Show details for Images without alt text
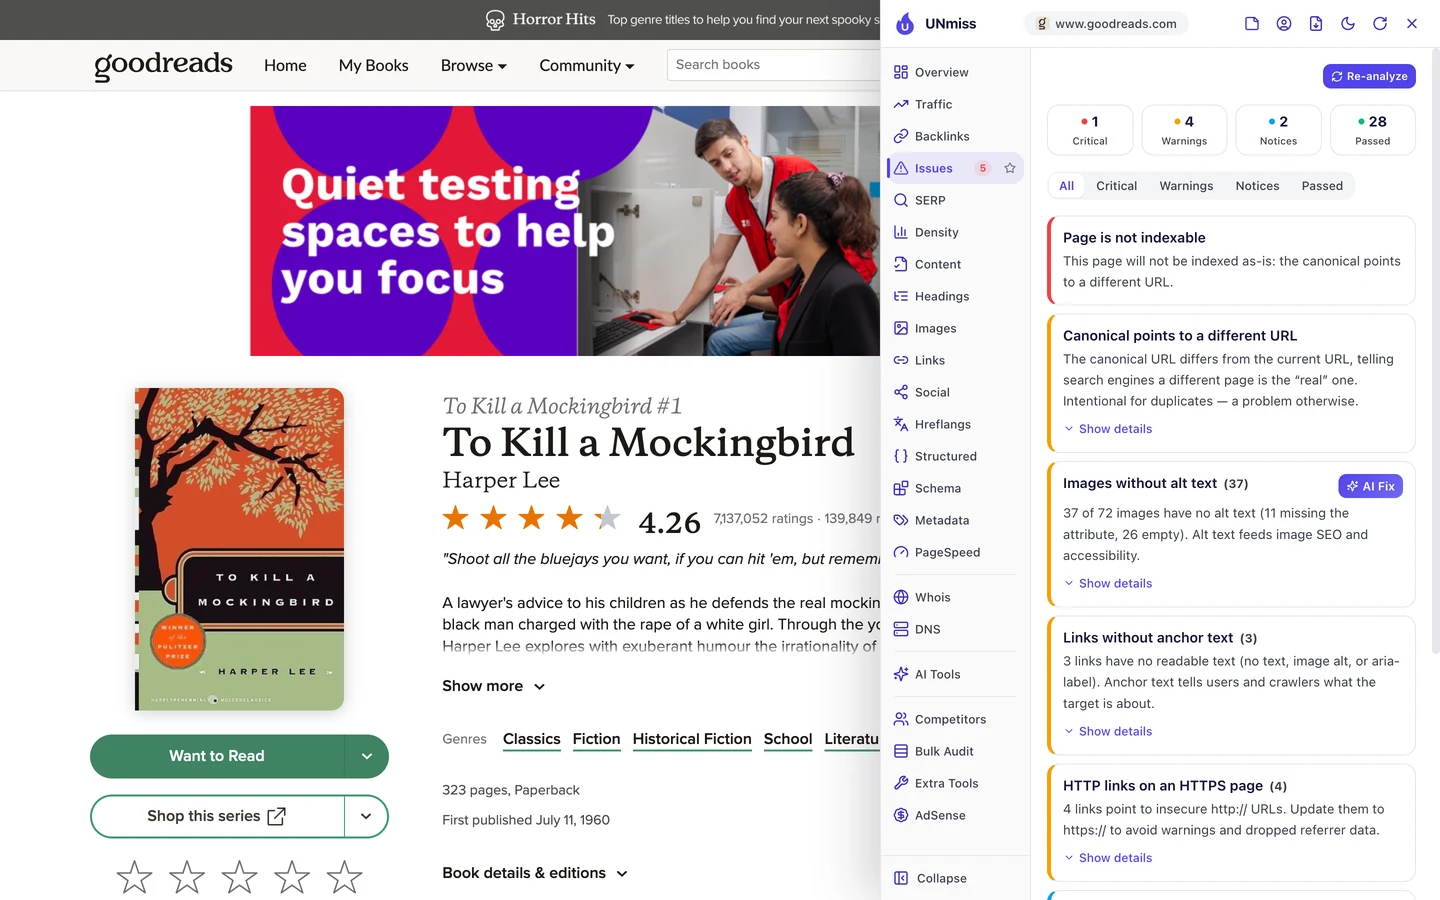 click(1108, 584)
